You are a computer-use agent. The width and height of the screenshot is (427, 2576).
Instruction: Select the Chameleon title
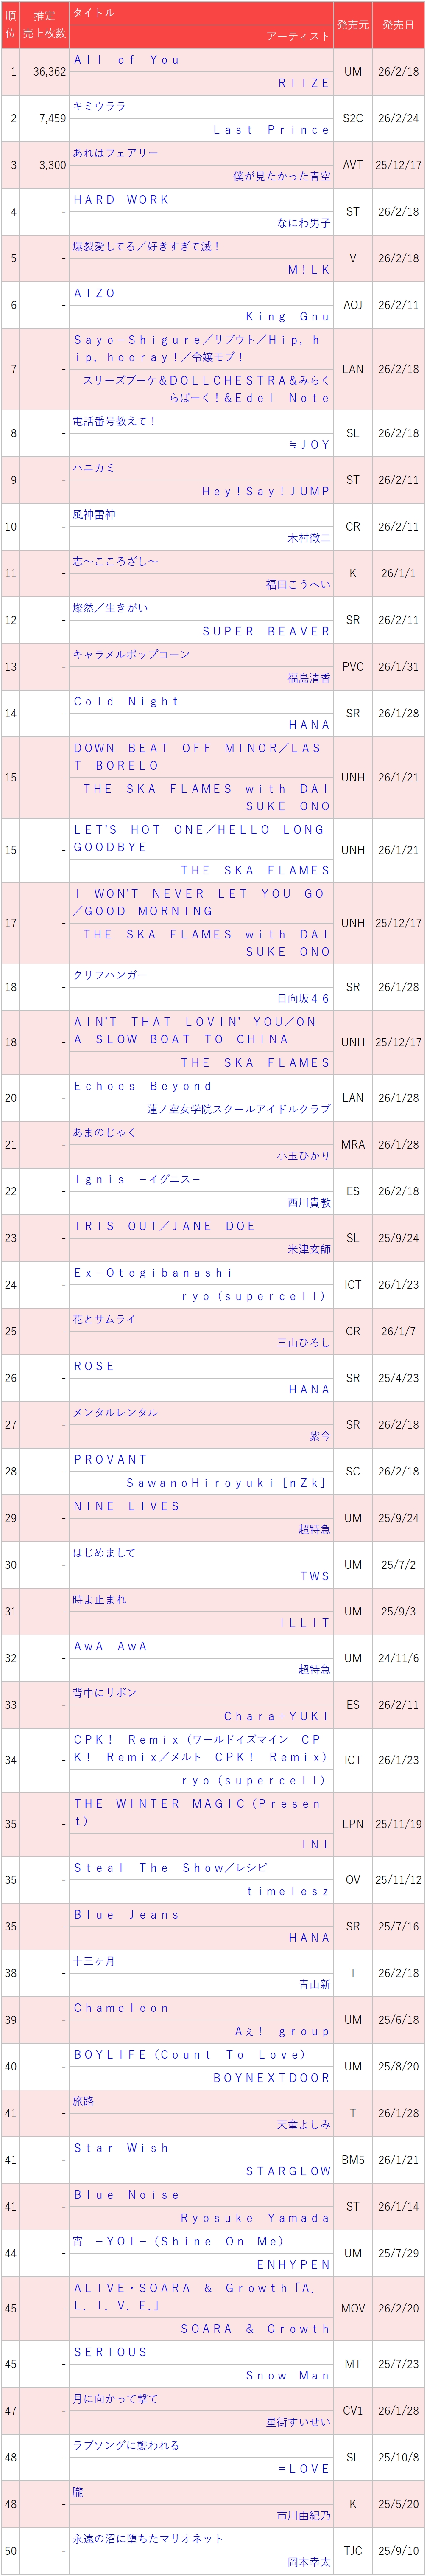coord(121,2007)
